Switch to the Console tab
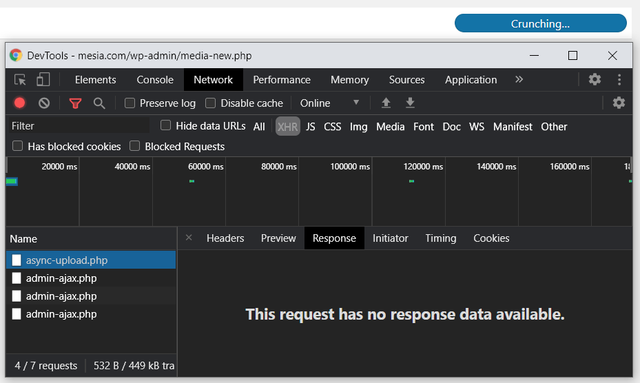 click(x=155, y=80)
